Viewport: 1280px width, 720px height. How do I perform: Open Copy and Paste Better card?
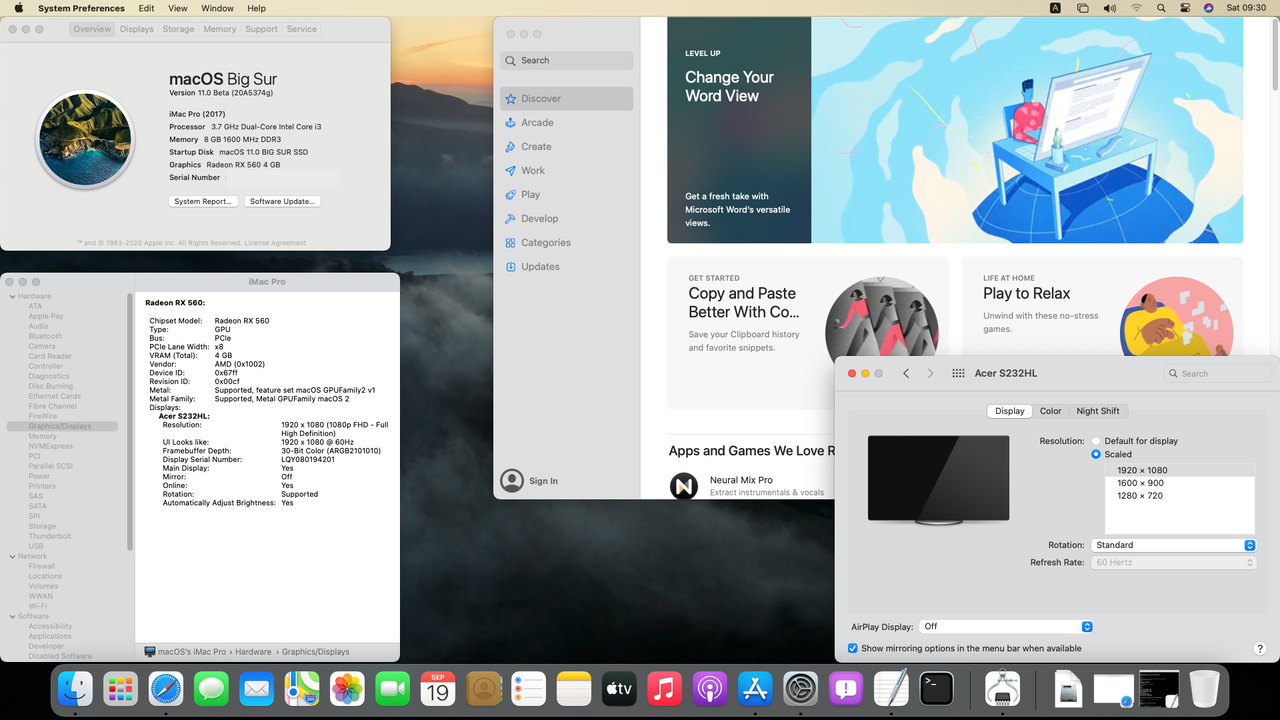click(808, 333)
